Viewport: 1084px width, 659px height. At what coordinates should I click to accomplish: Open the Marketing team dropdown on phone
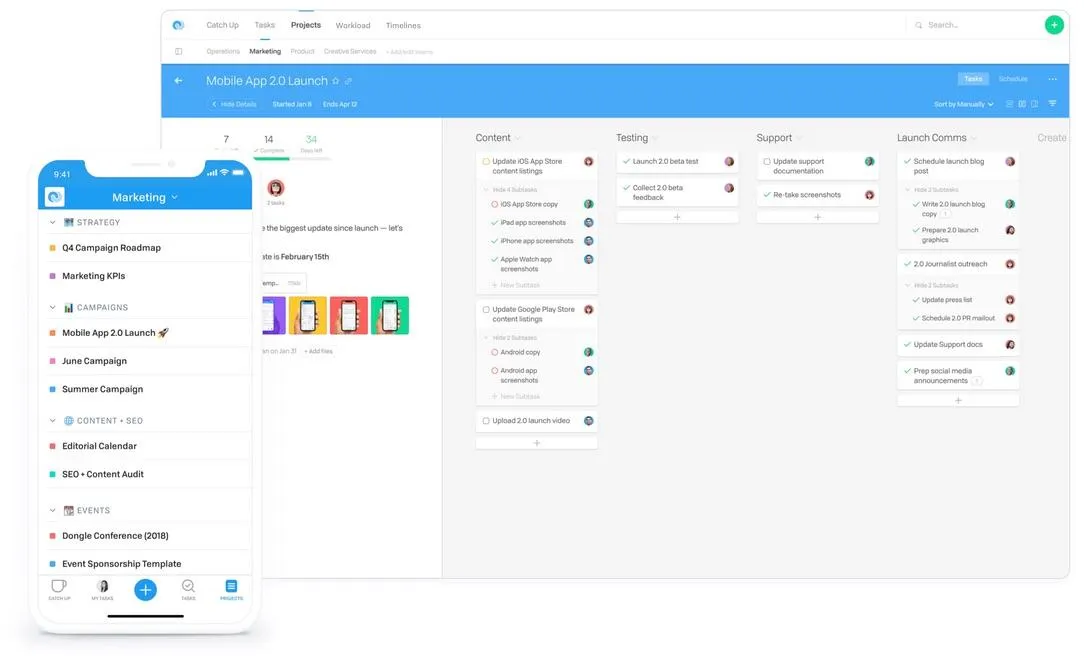[x=145, y=197]
